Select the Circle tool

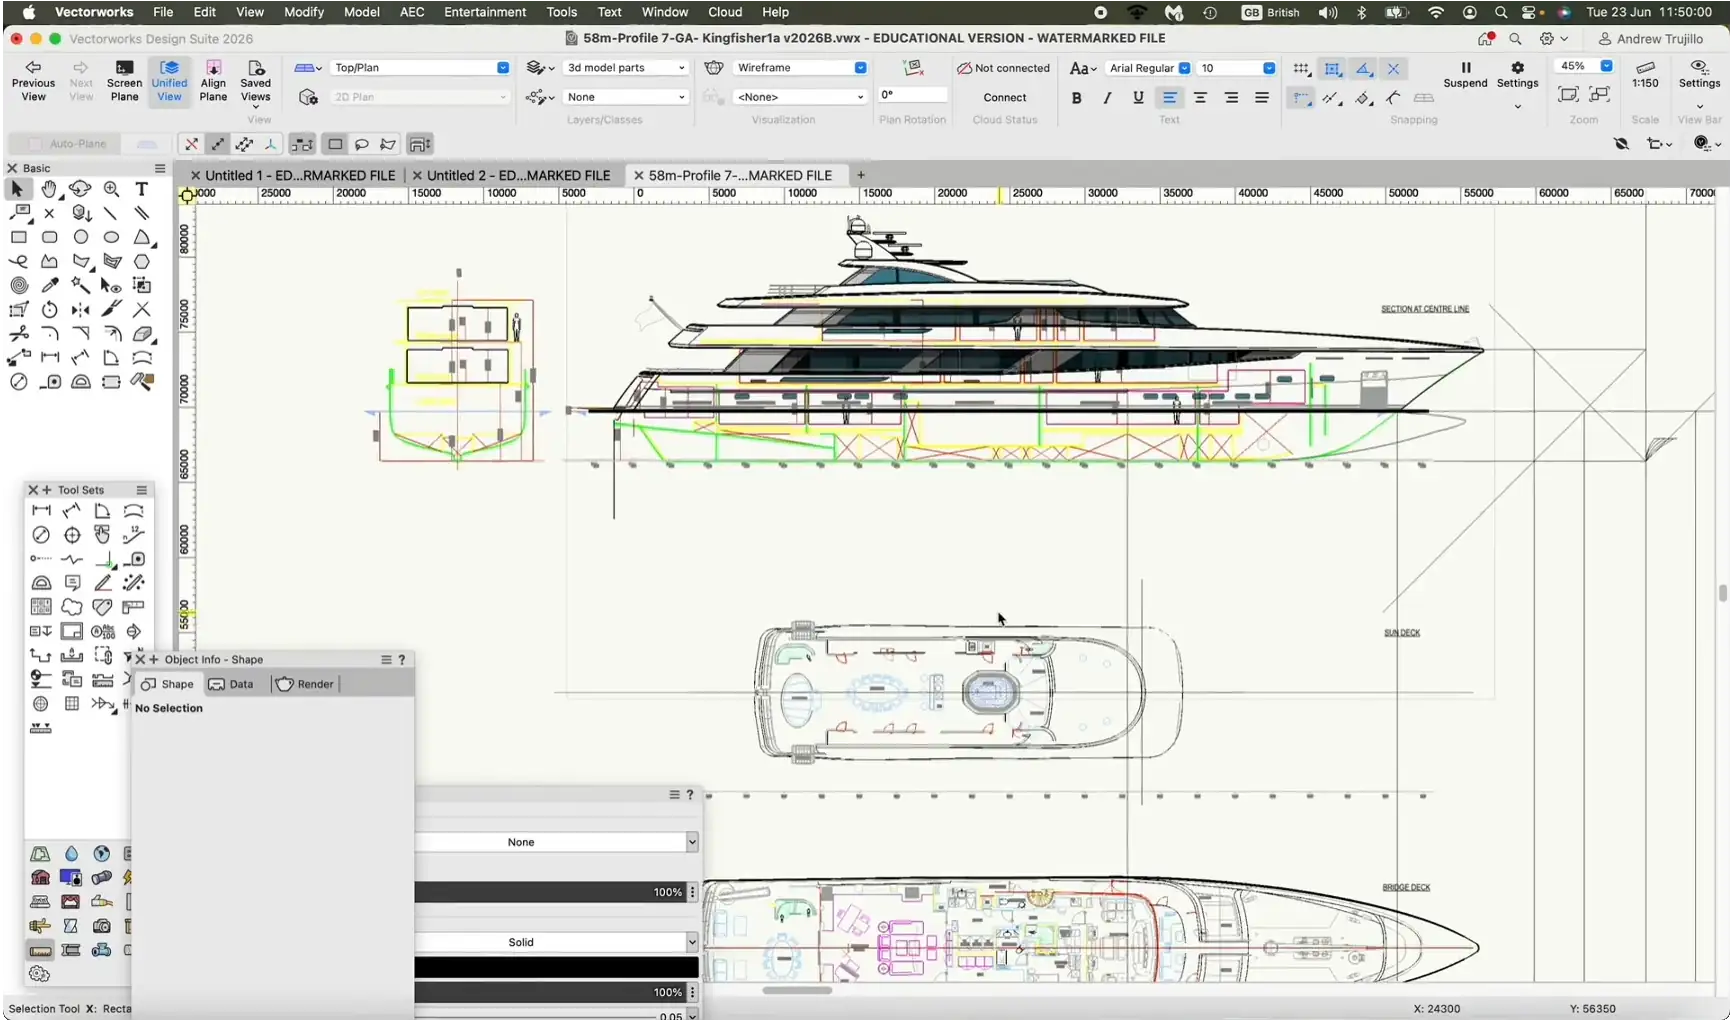coord(80,237)
